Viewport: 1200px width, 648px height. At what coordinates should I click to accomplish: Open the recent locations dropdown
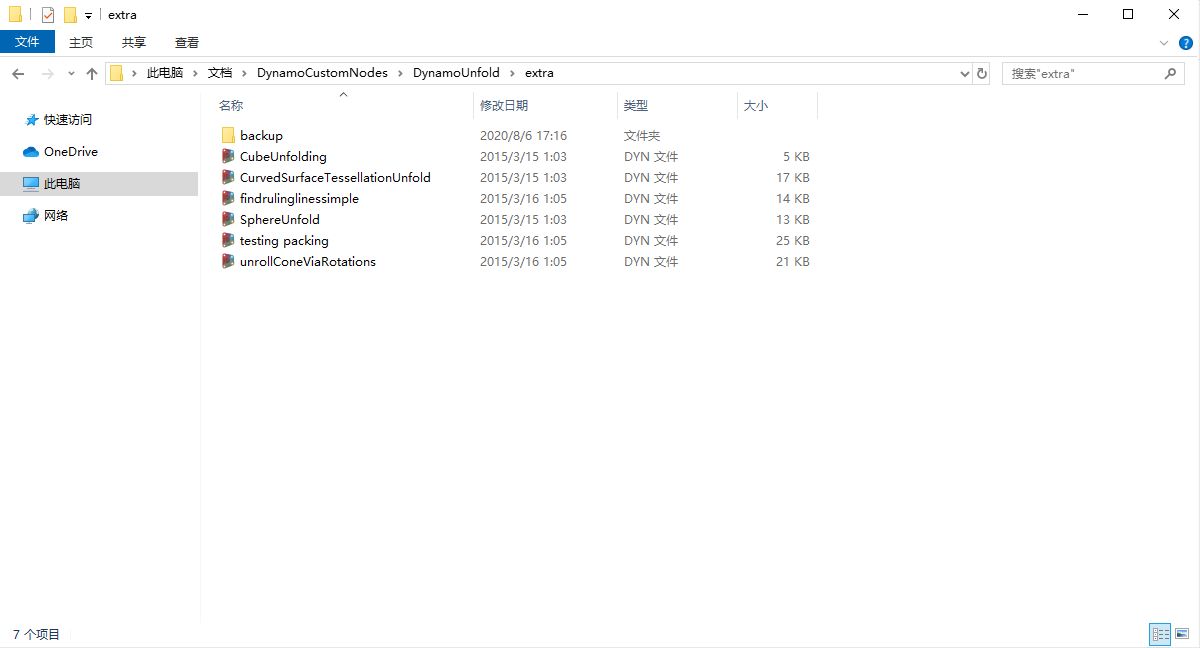[71, 74]
